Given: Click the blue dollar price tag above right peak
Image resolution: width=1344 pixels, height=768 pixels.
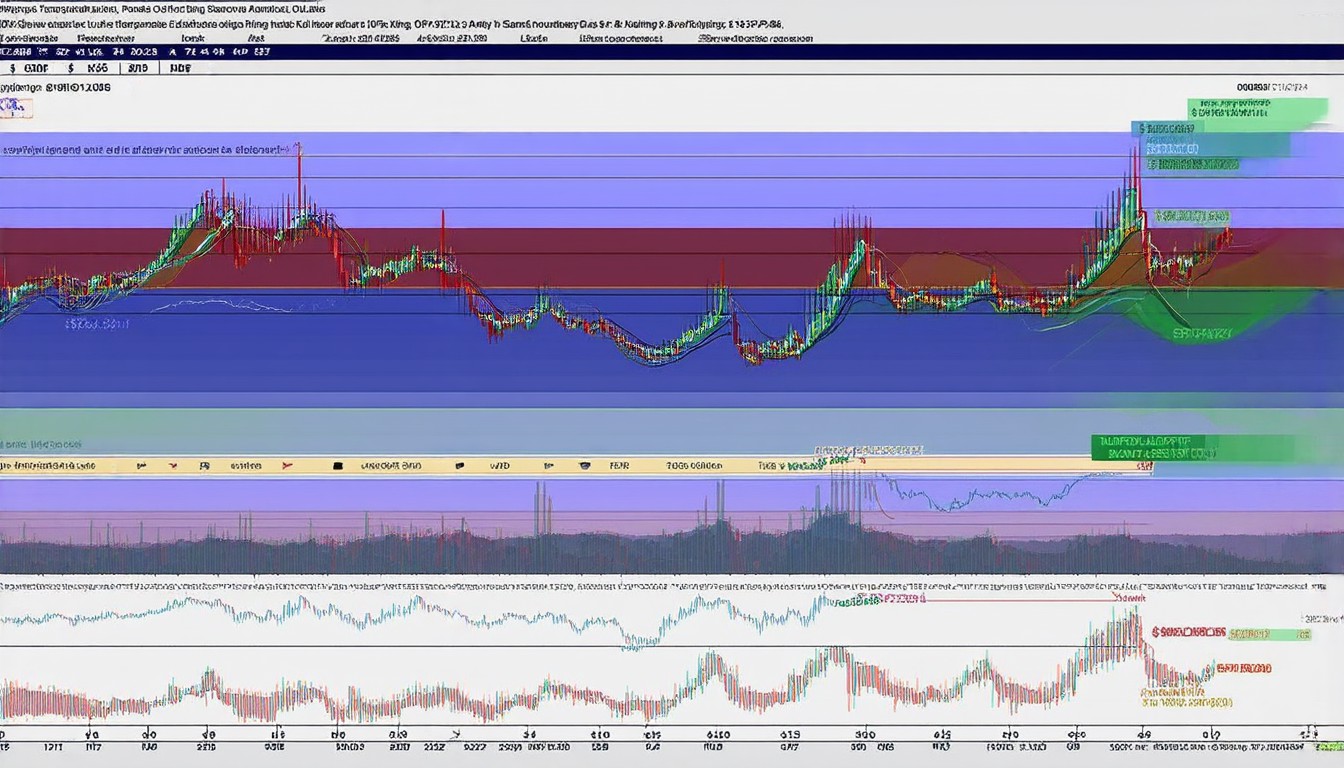Looking at the screenshot, I should [x=1167, y=128].
